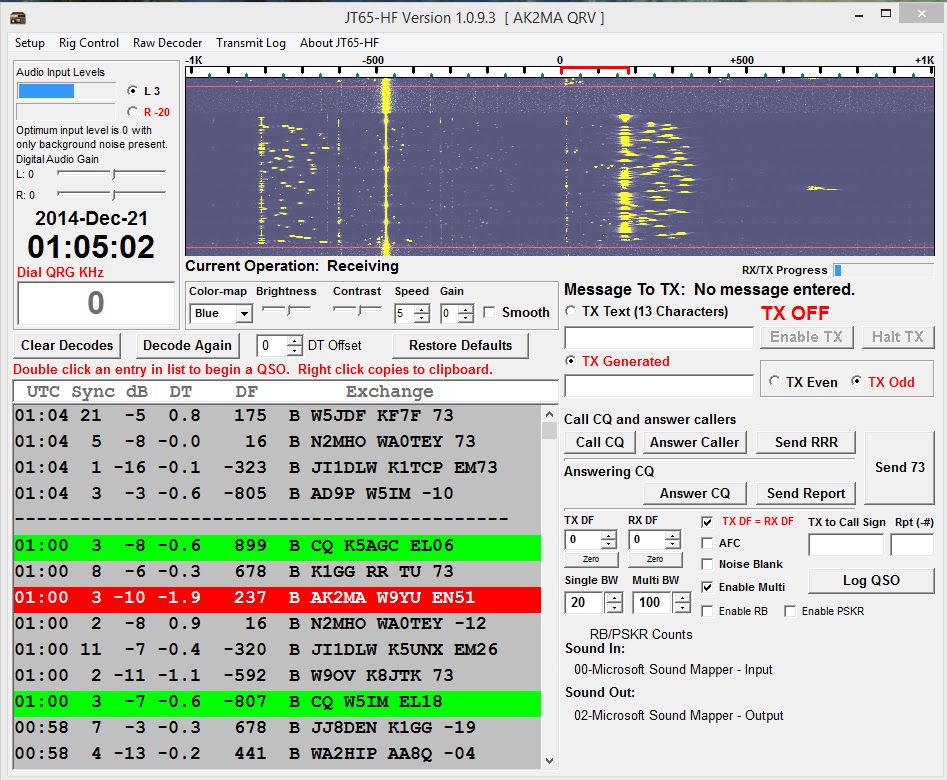Viewport: 947px width, 780px height.
Task: Click the Decode Again button
Action: (187, 346)
